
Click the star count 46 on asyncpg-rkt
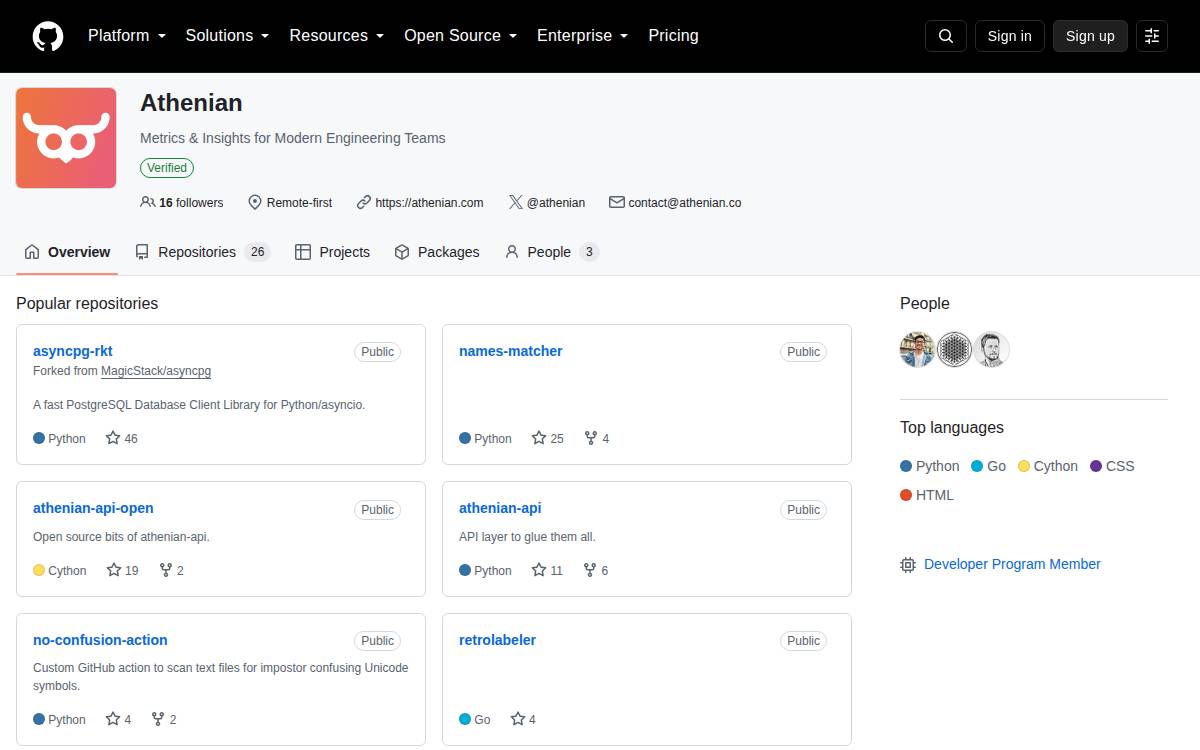point(122,438)
